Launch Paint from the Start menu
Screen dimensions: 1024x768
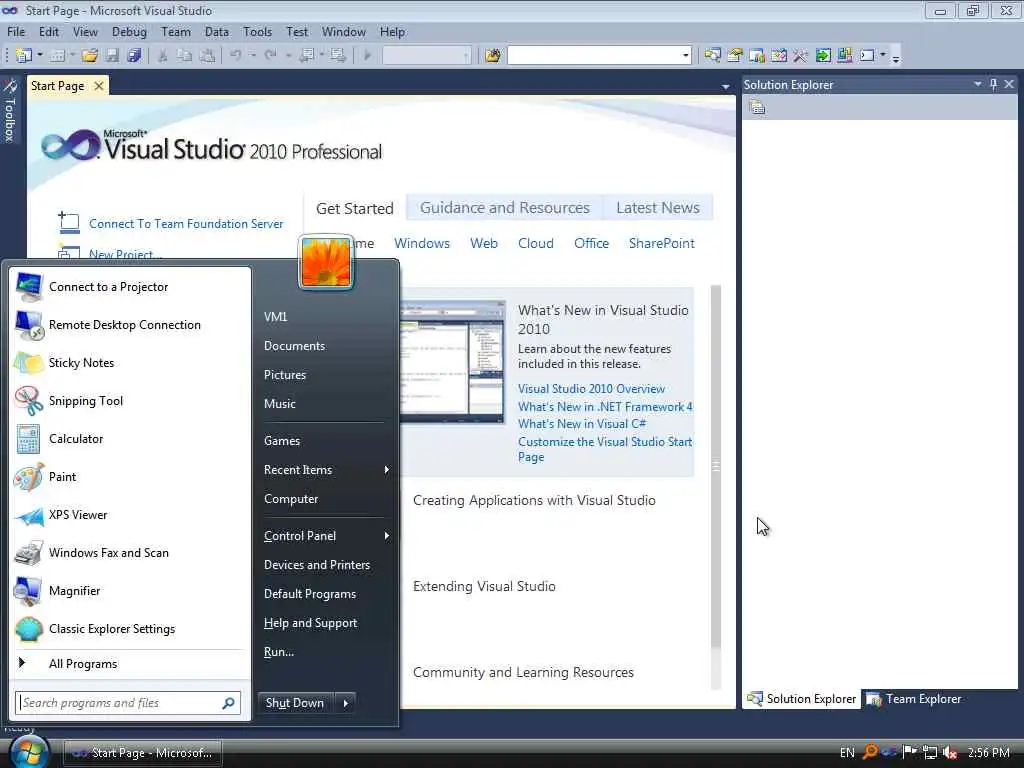point(62,477)
